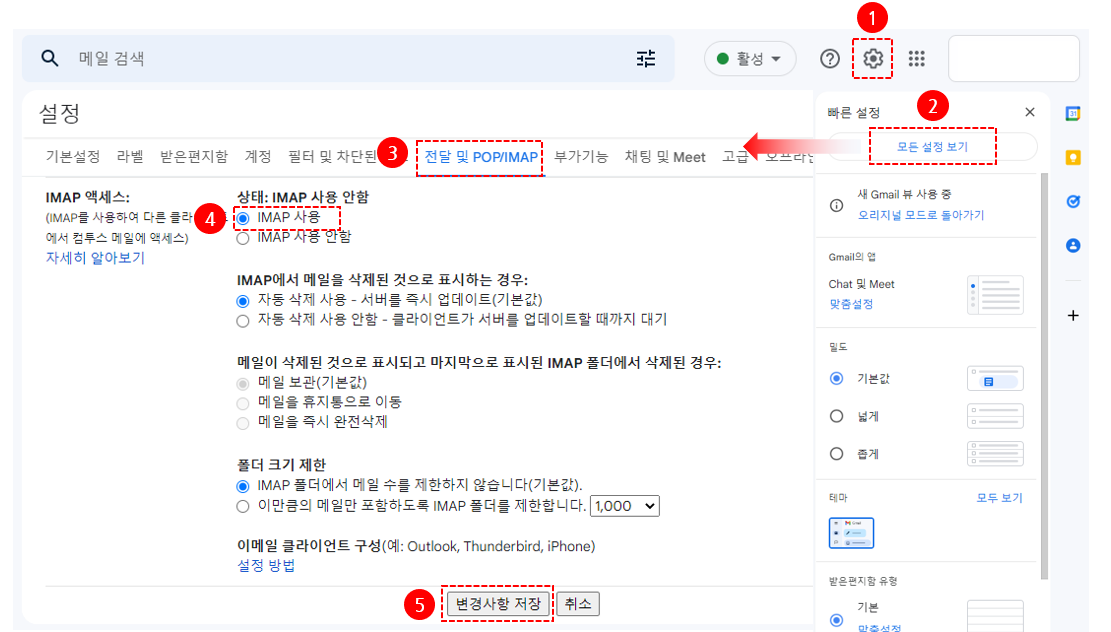The image size is (1111, 632).
Task: Open Contacts in side panel
Action: coord(1073,244)
